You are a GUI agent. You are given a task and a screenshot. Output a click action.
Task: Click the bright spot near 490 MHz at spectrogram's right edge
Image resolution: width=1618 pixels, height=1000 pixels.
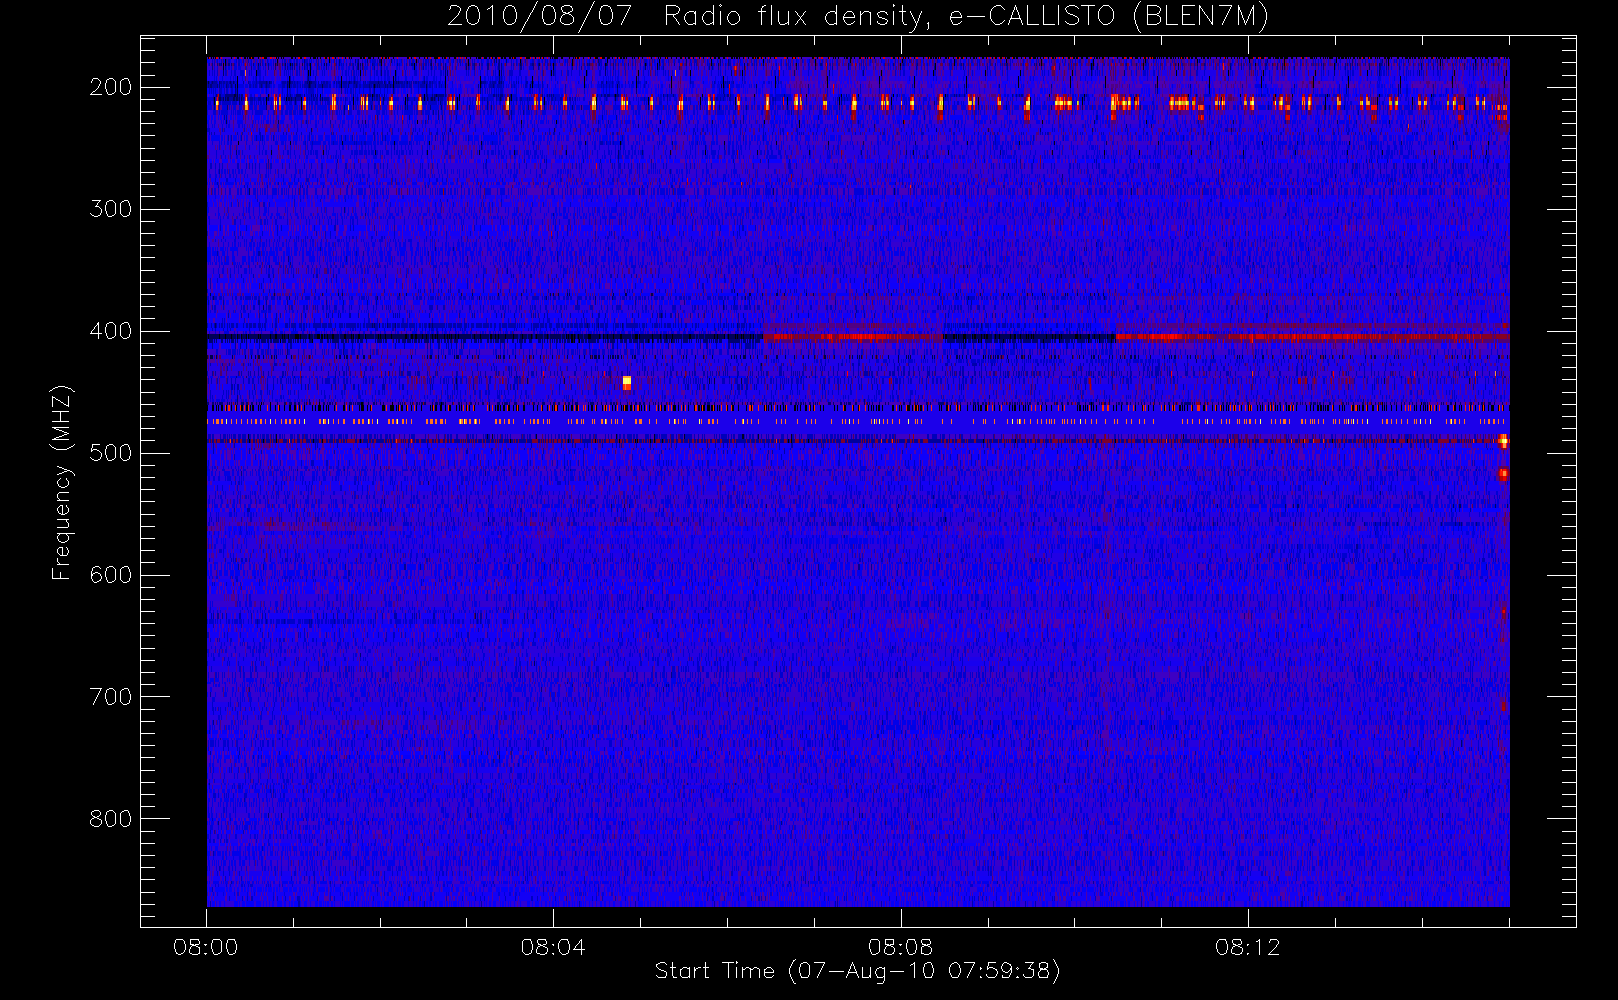(x=1503, y=441)
